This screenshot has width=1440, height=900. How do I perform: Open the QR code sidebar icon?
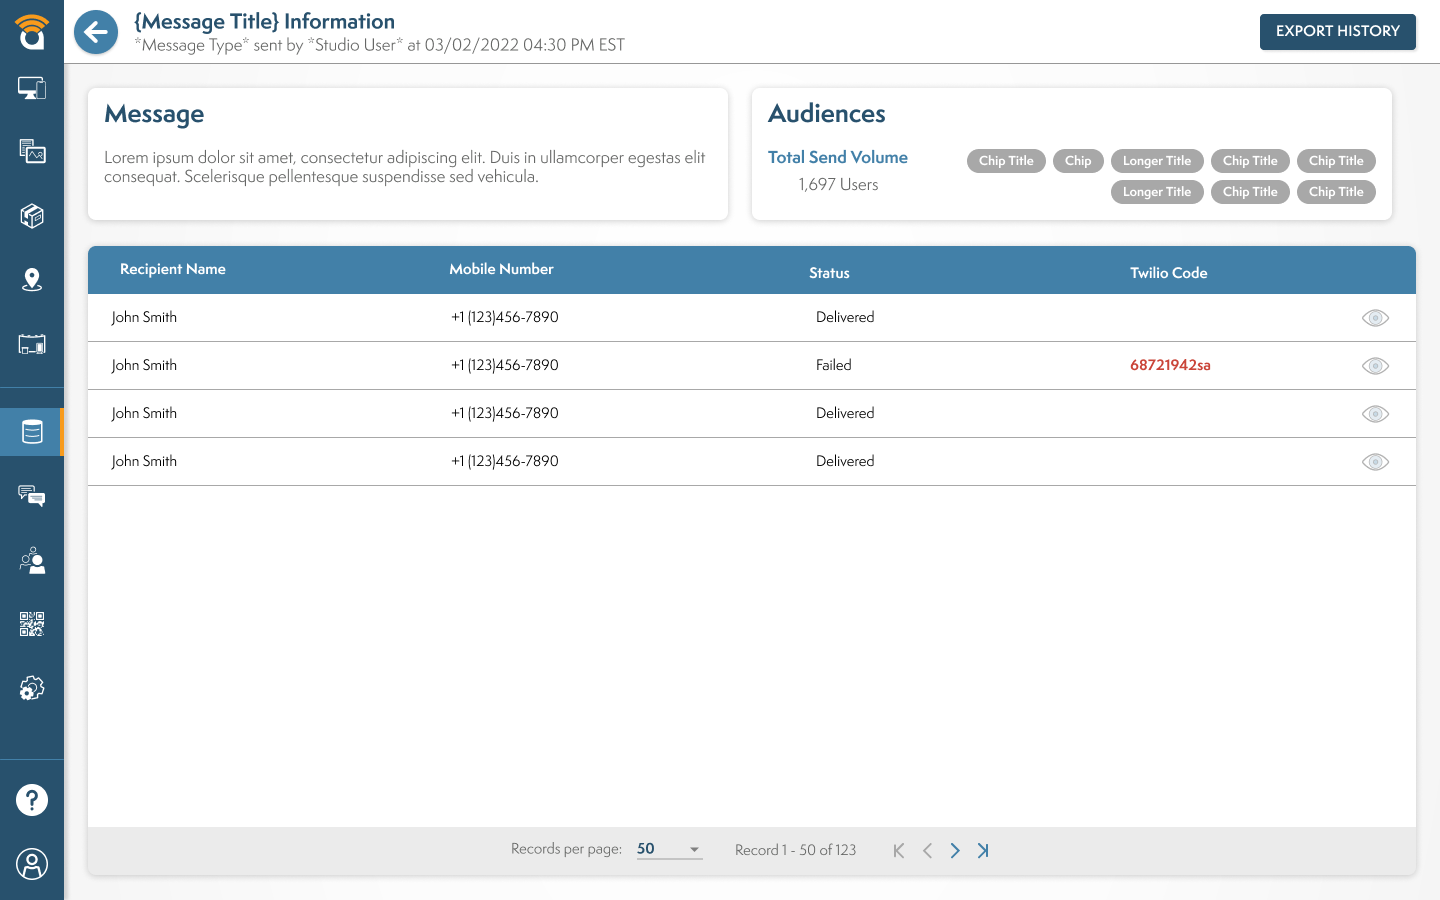[x=32, y=624]
